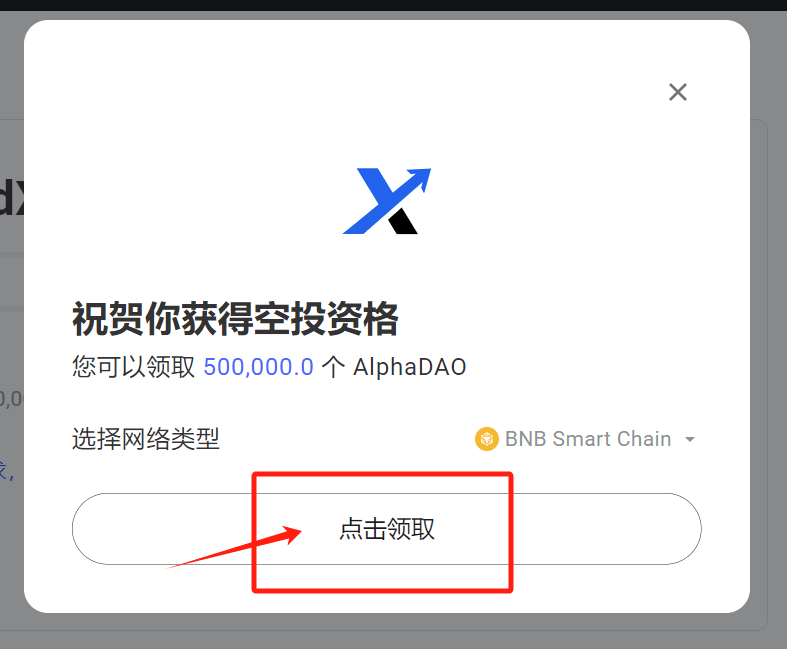Click the blue arrowhead on the logo
This screenshot has height=649, width=787.
pyautogui.click(x=421, y=177)
